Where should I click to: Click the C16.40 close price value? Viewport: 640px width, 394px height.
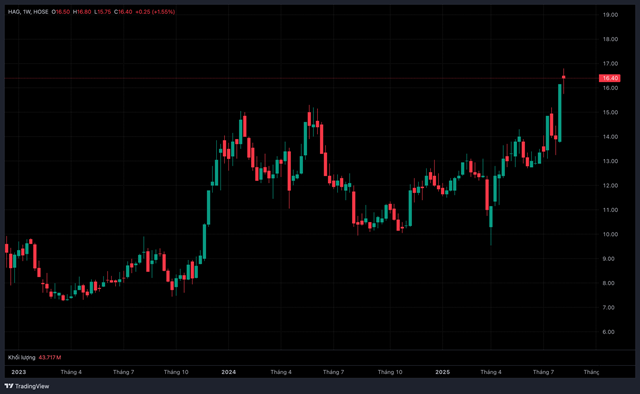(x=123, y=12)
